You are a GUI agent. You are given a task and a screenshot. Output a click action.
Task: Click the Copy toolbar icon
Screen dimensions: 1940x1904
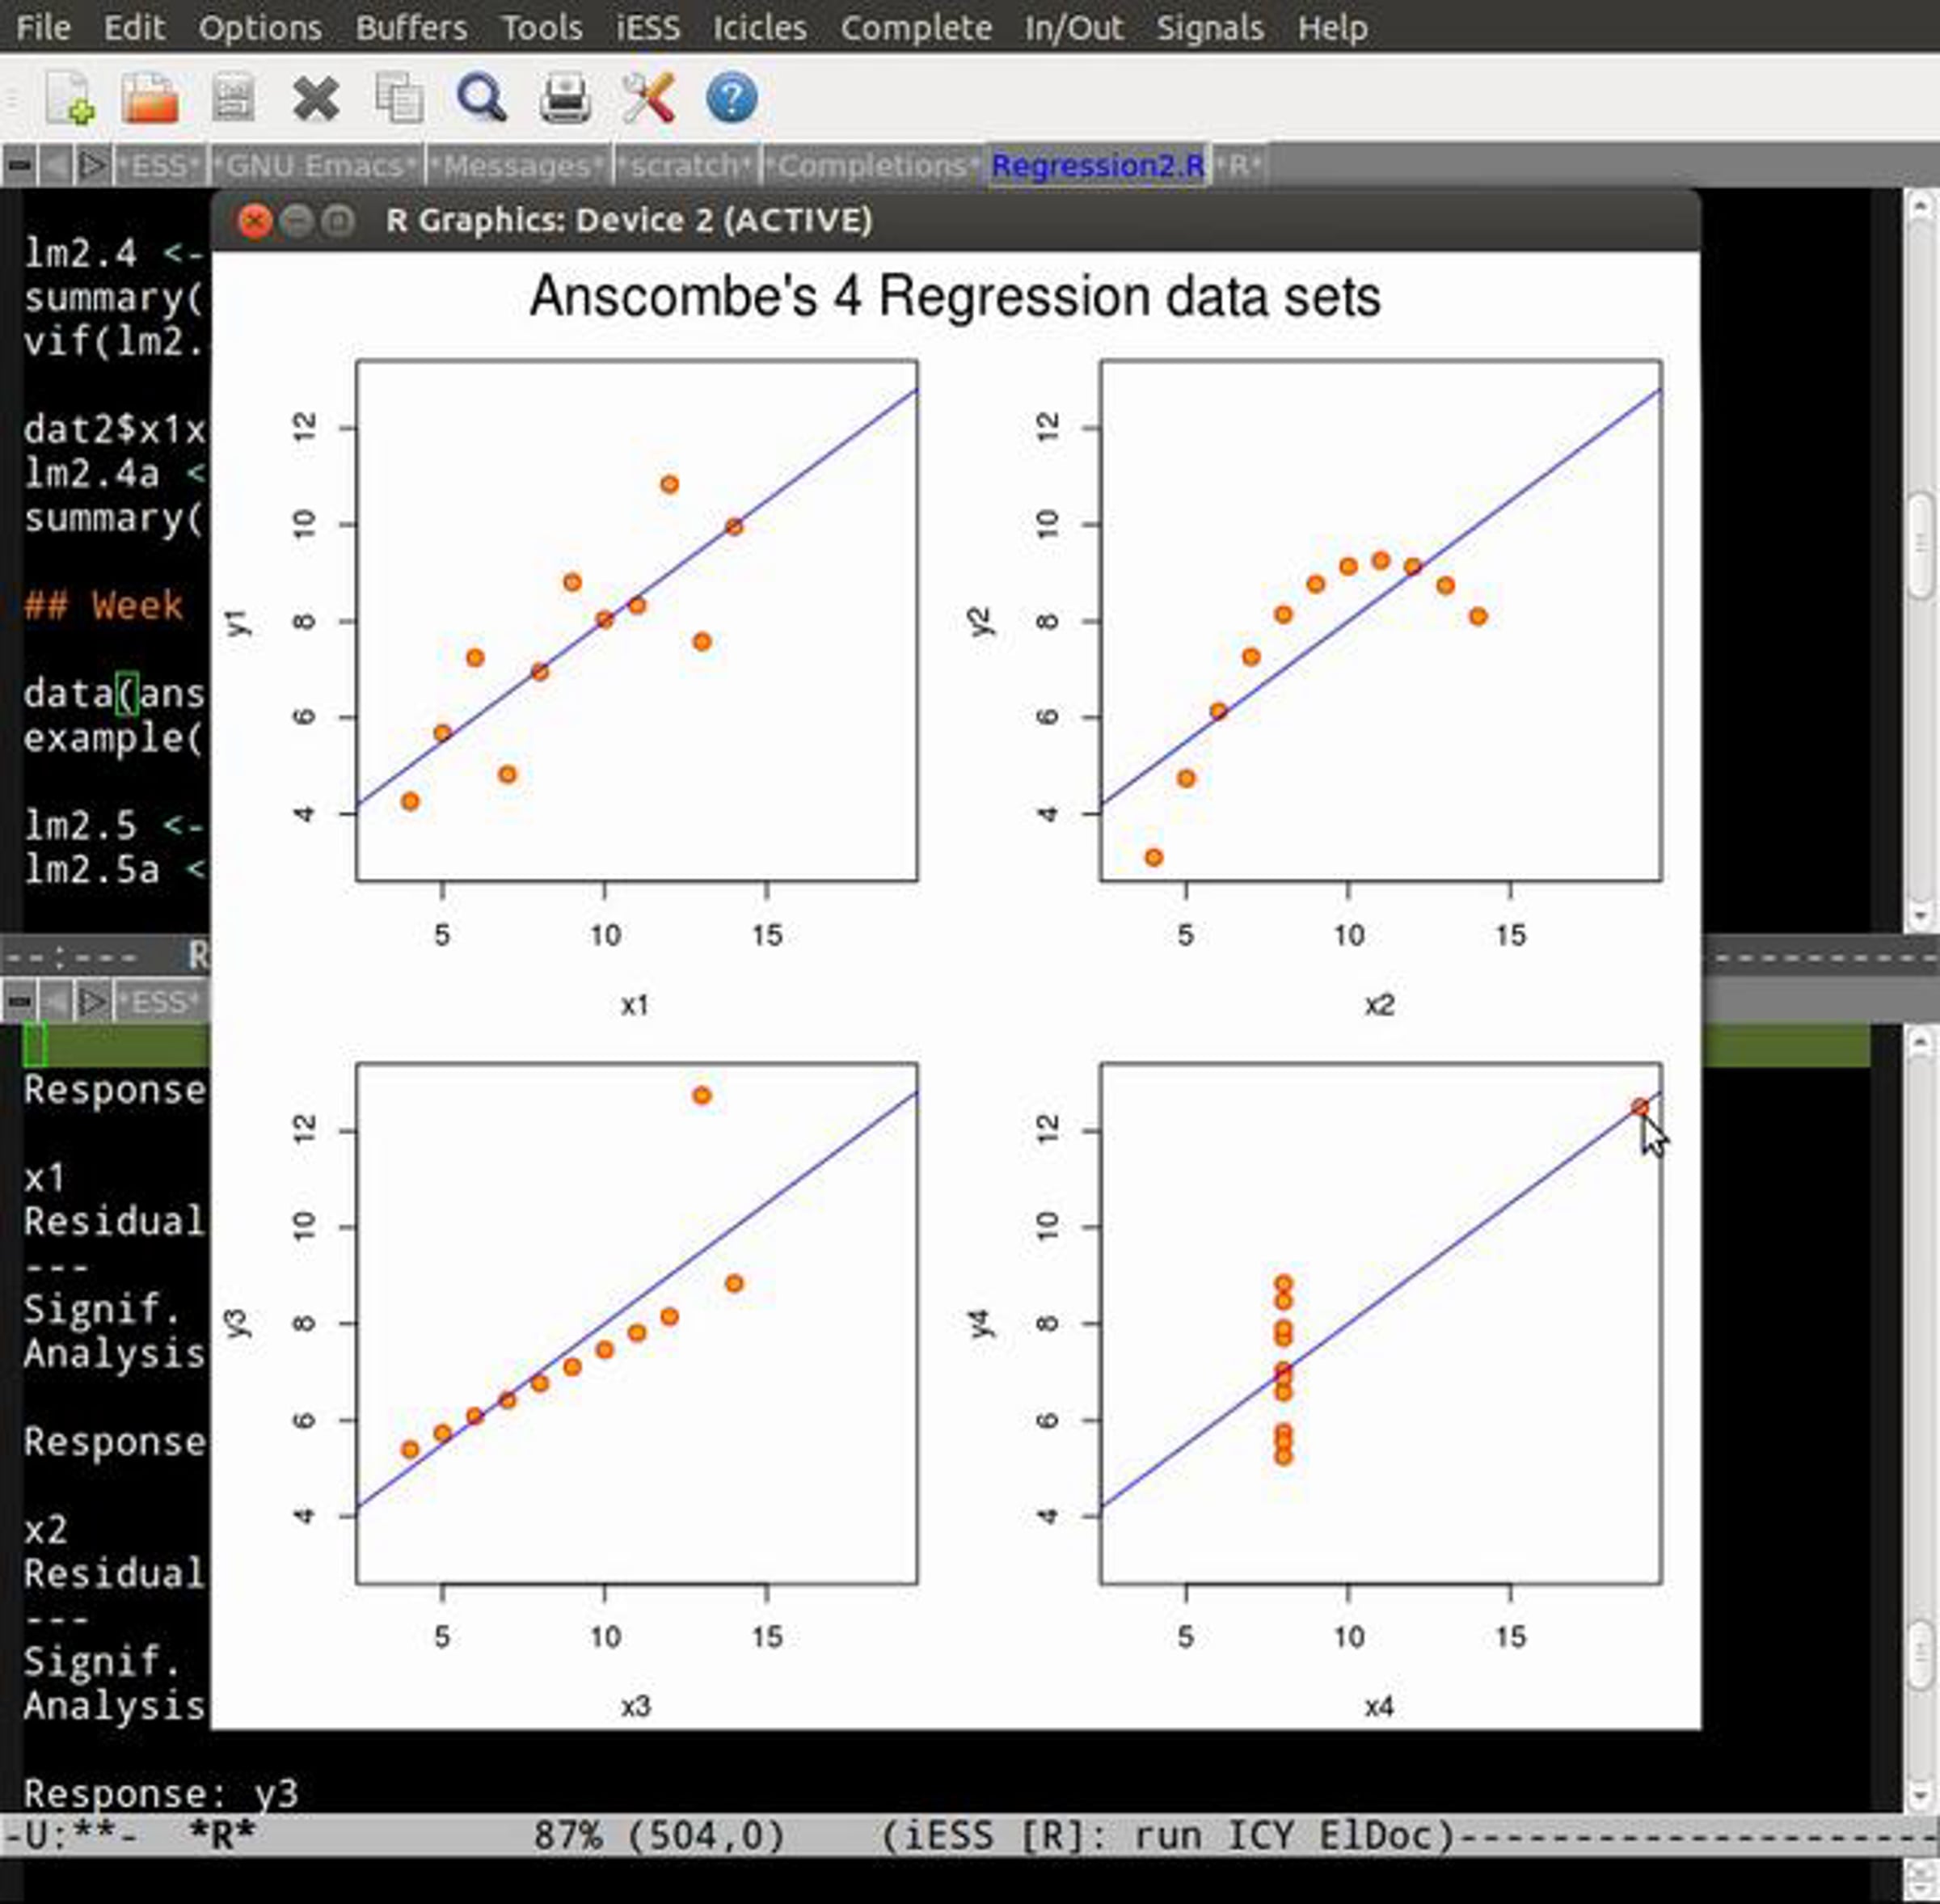click(x=399, y=99)
